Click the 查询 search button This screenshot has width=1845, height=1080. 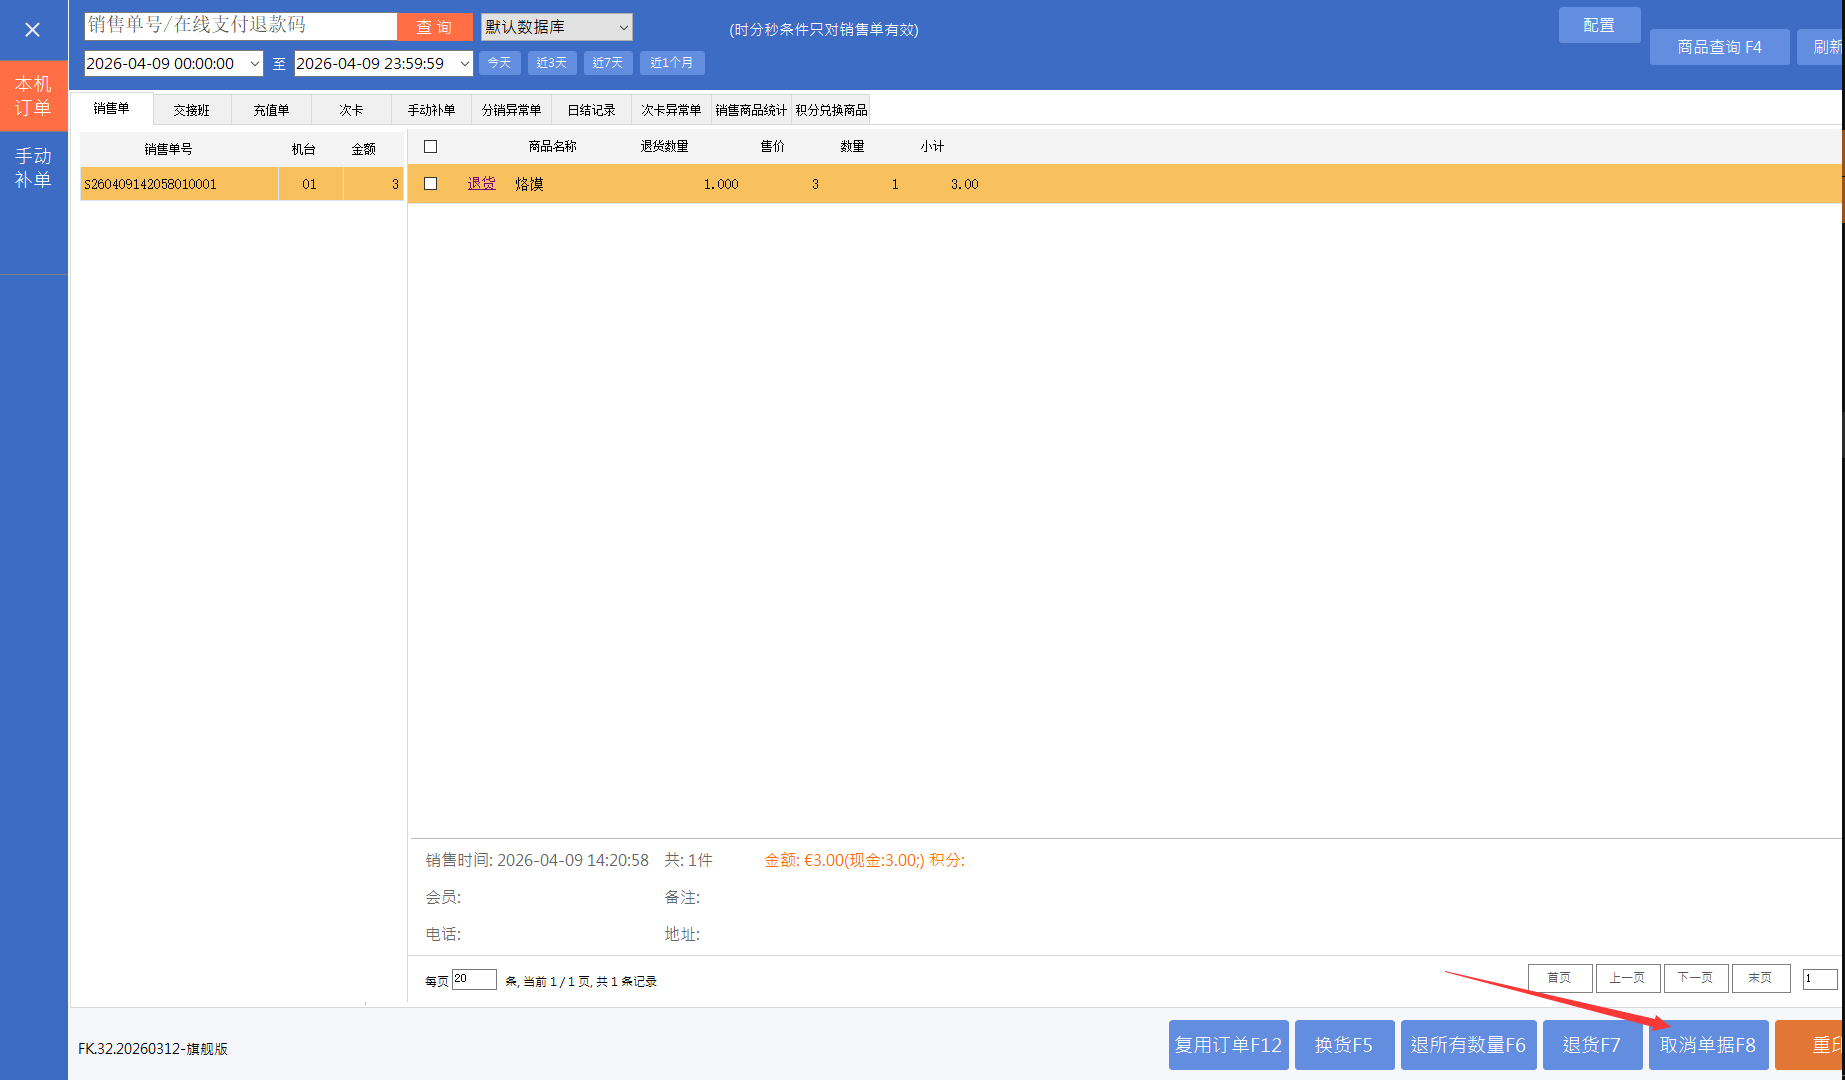[434, 27]
